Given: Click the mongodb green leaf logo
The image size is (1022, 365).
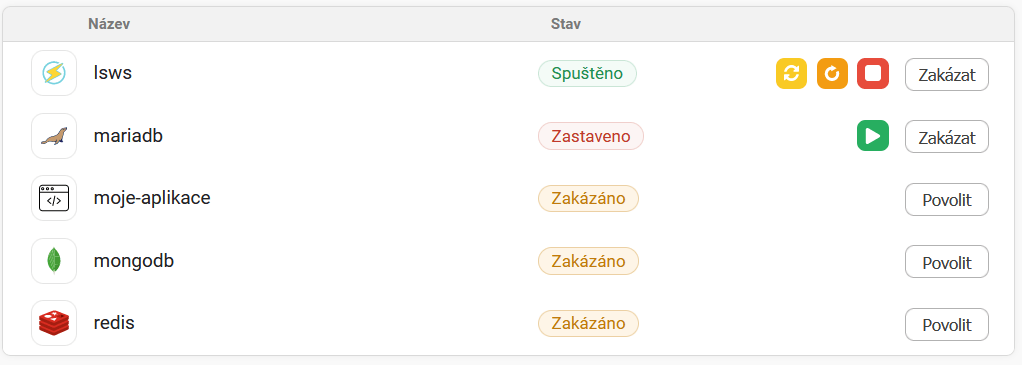Looking at the screenshot, I should point(54,261).
